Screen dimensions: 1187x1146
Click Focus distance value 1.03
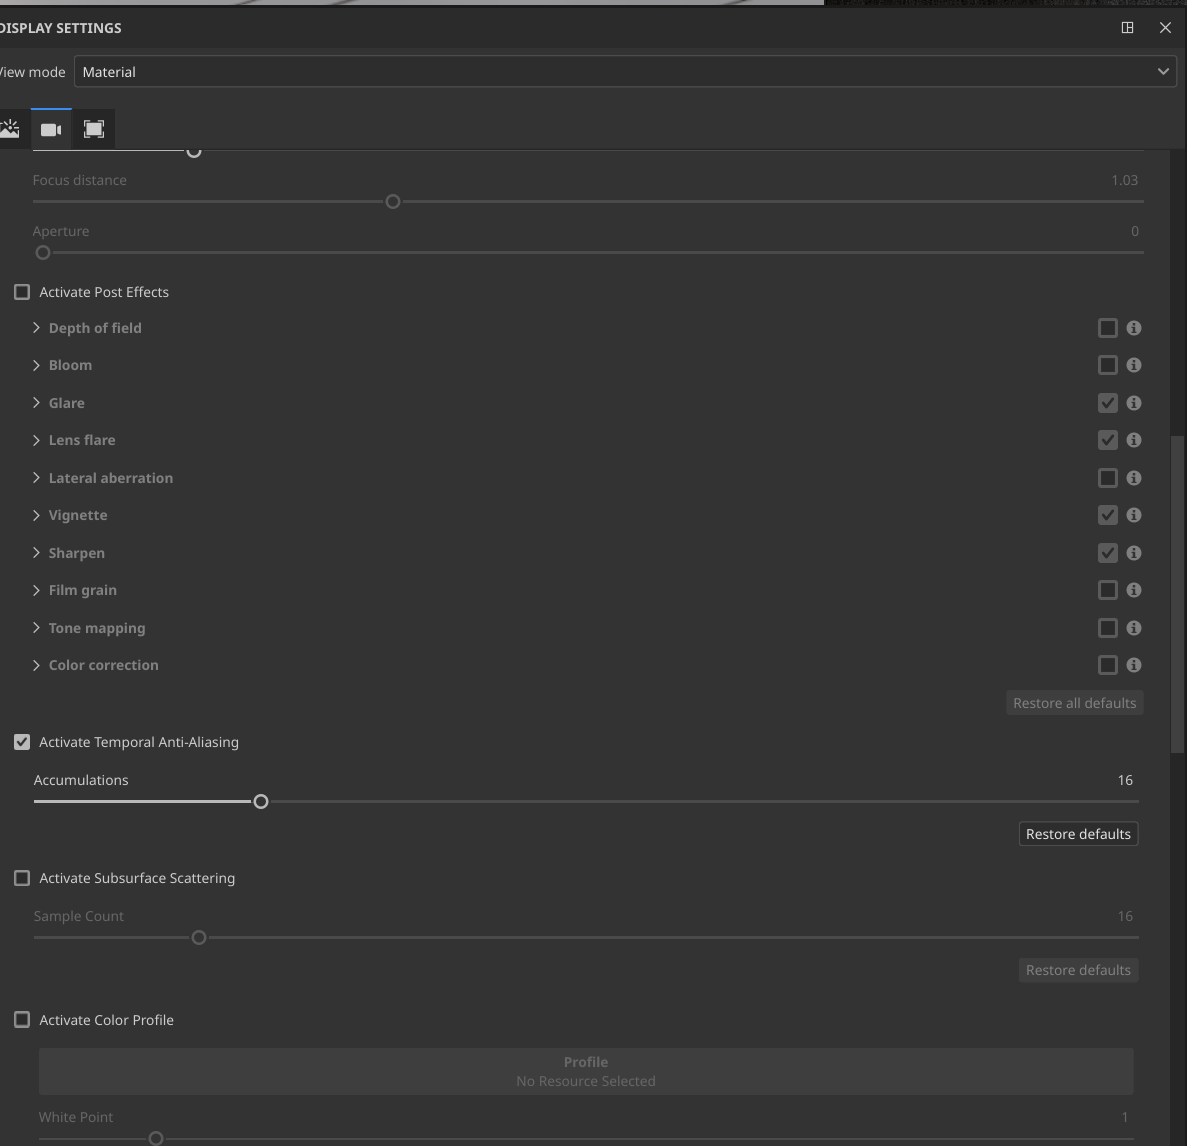click(x=1124, y=180)
